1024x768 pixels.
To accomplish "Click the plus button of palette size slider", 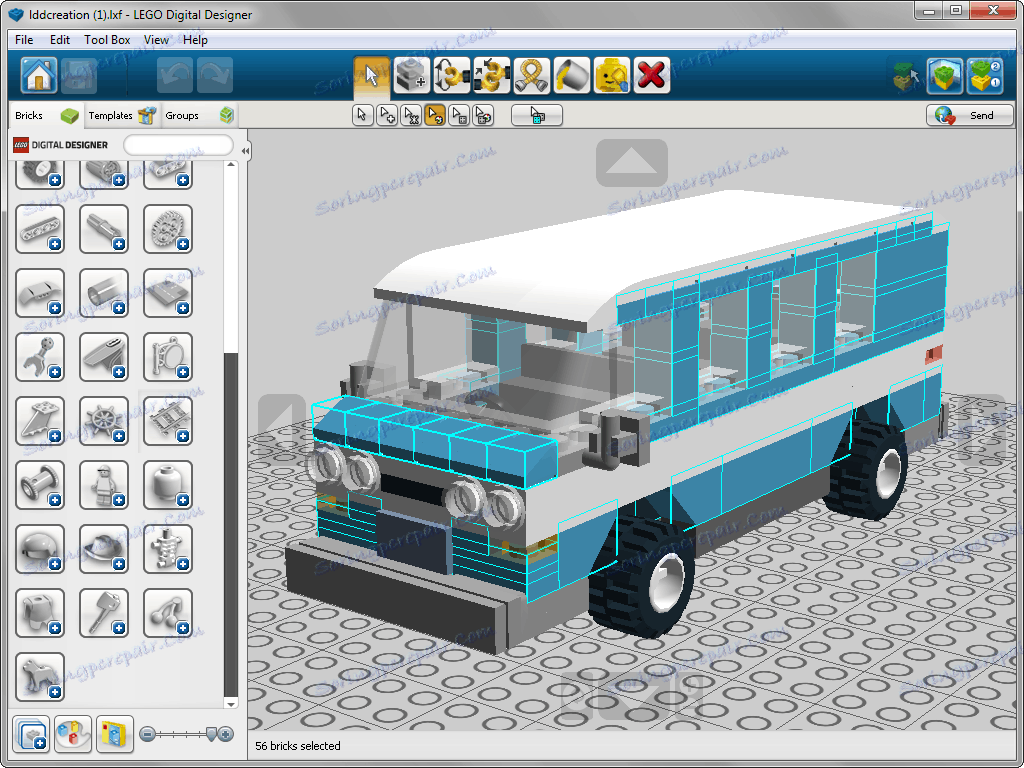I will click(x=226, y=735).
